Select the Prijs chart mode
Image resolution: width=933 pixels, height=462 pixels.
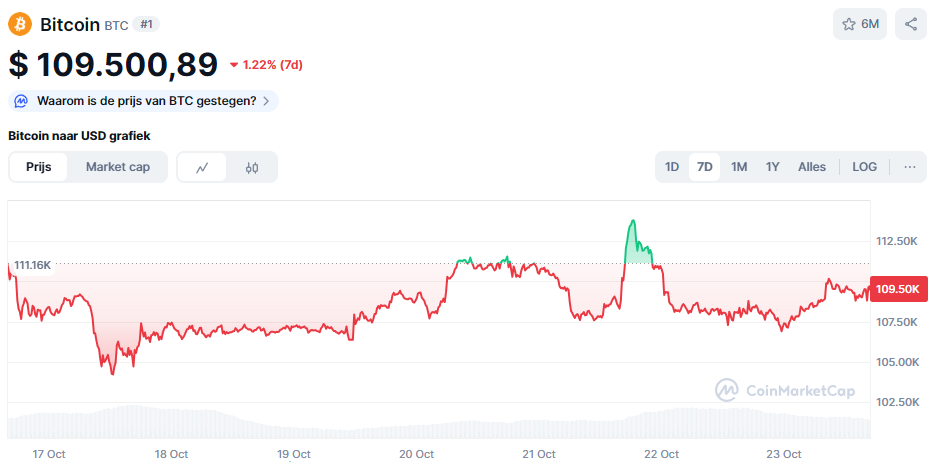tap(39, 167)
